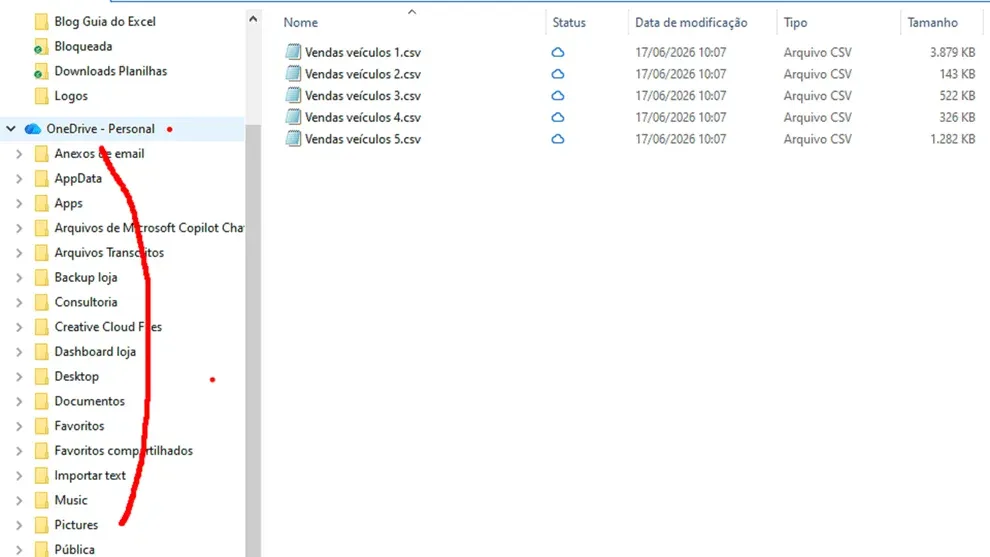Click the Anexos de email folder icon
Viewport: 990px width, 557px height.
[42, 154]
